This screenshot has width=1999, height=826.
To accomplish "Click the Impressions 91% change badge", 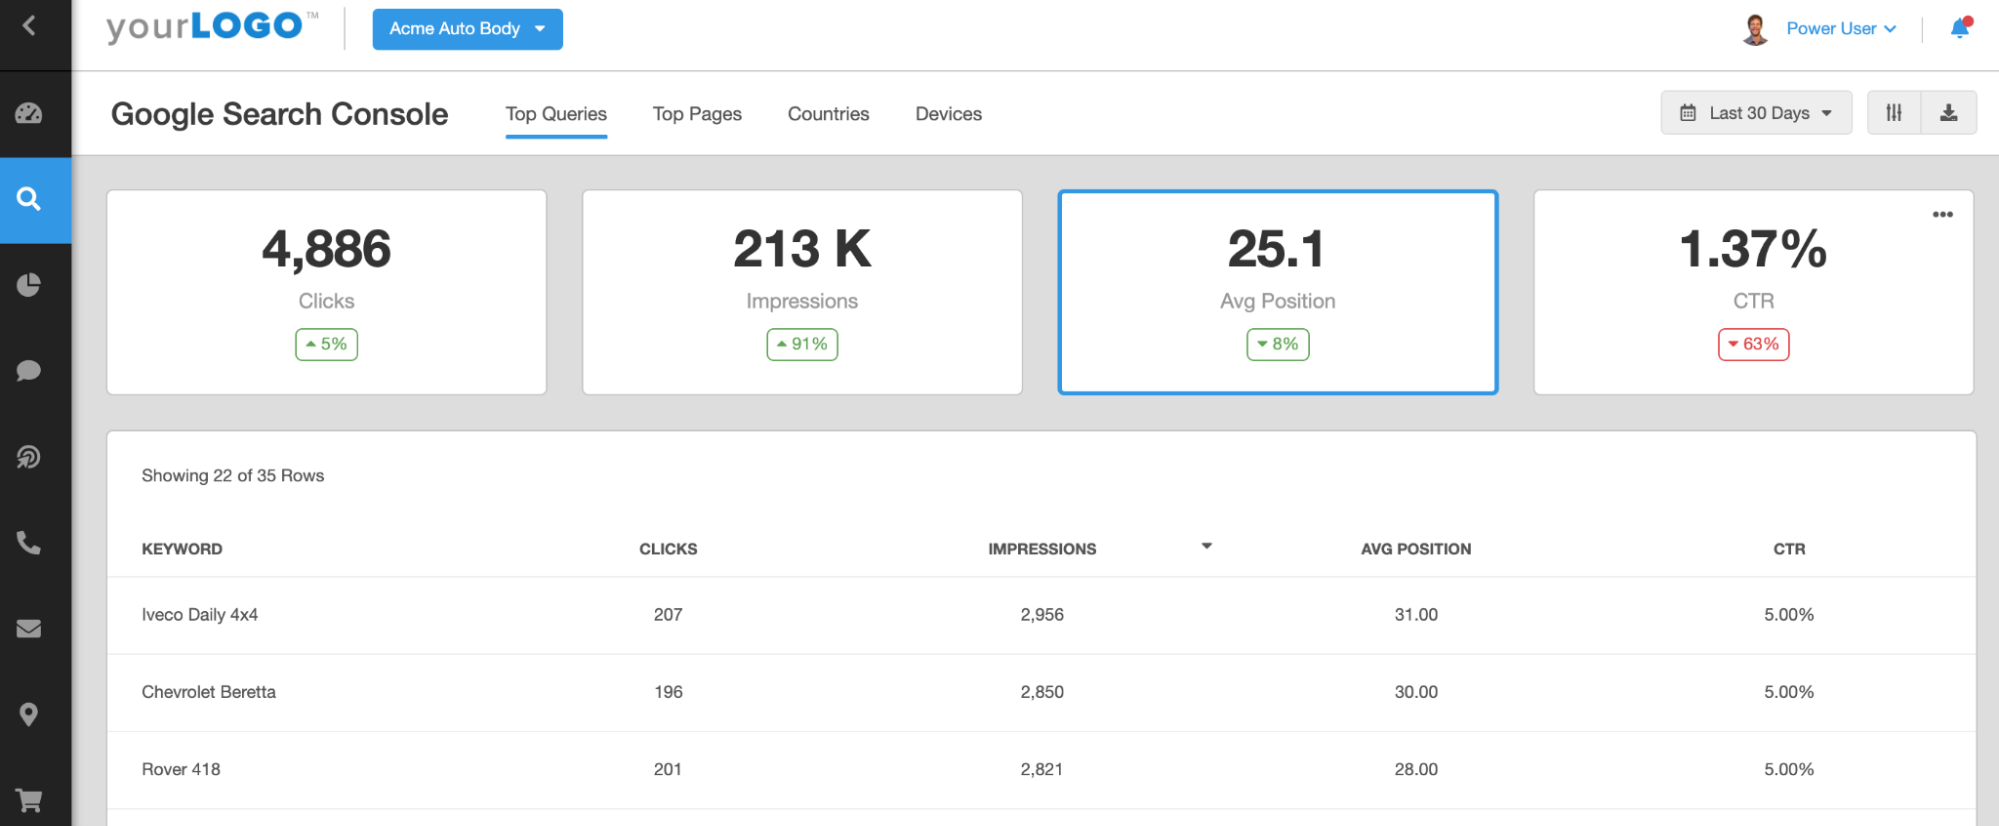I will coord(802,344).
